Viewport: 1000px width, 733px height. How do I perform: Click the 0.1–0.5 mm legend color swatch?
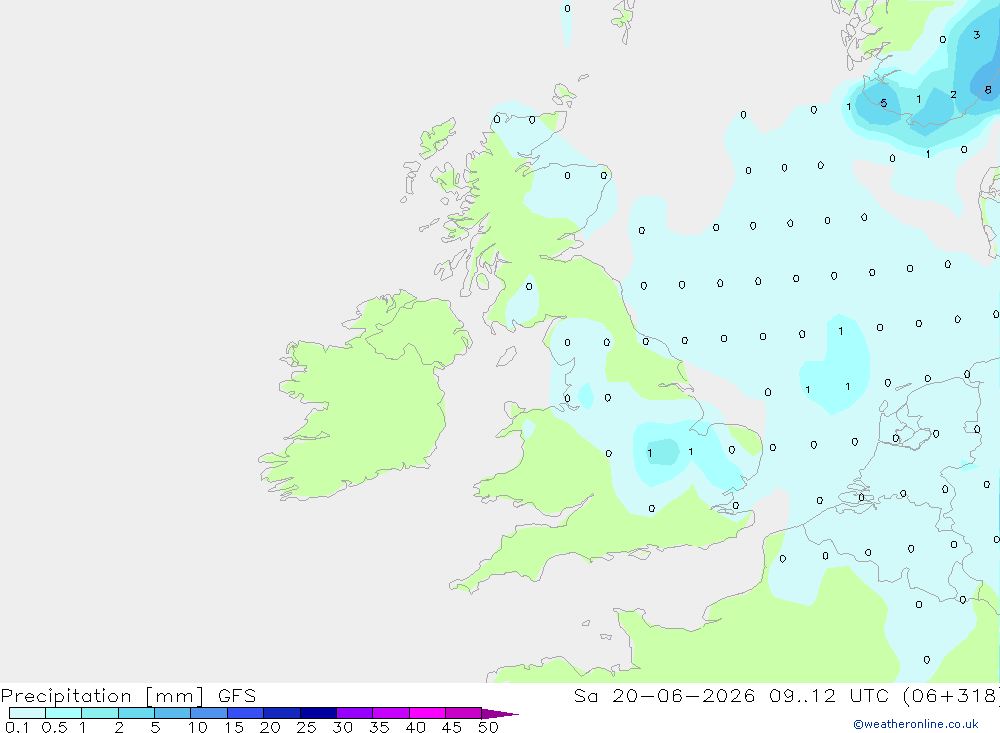click(27, 713)
